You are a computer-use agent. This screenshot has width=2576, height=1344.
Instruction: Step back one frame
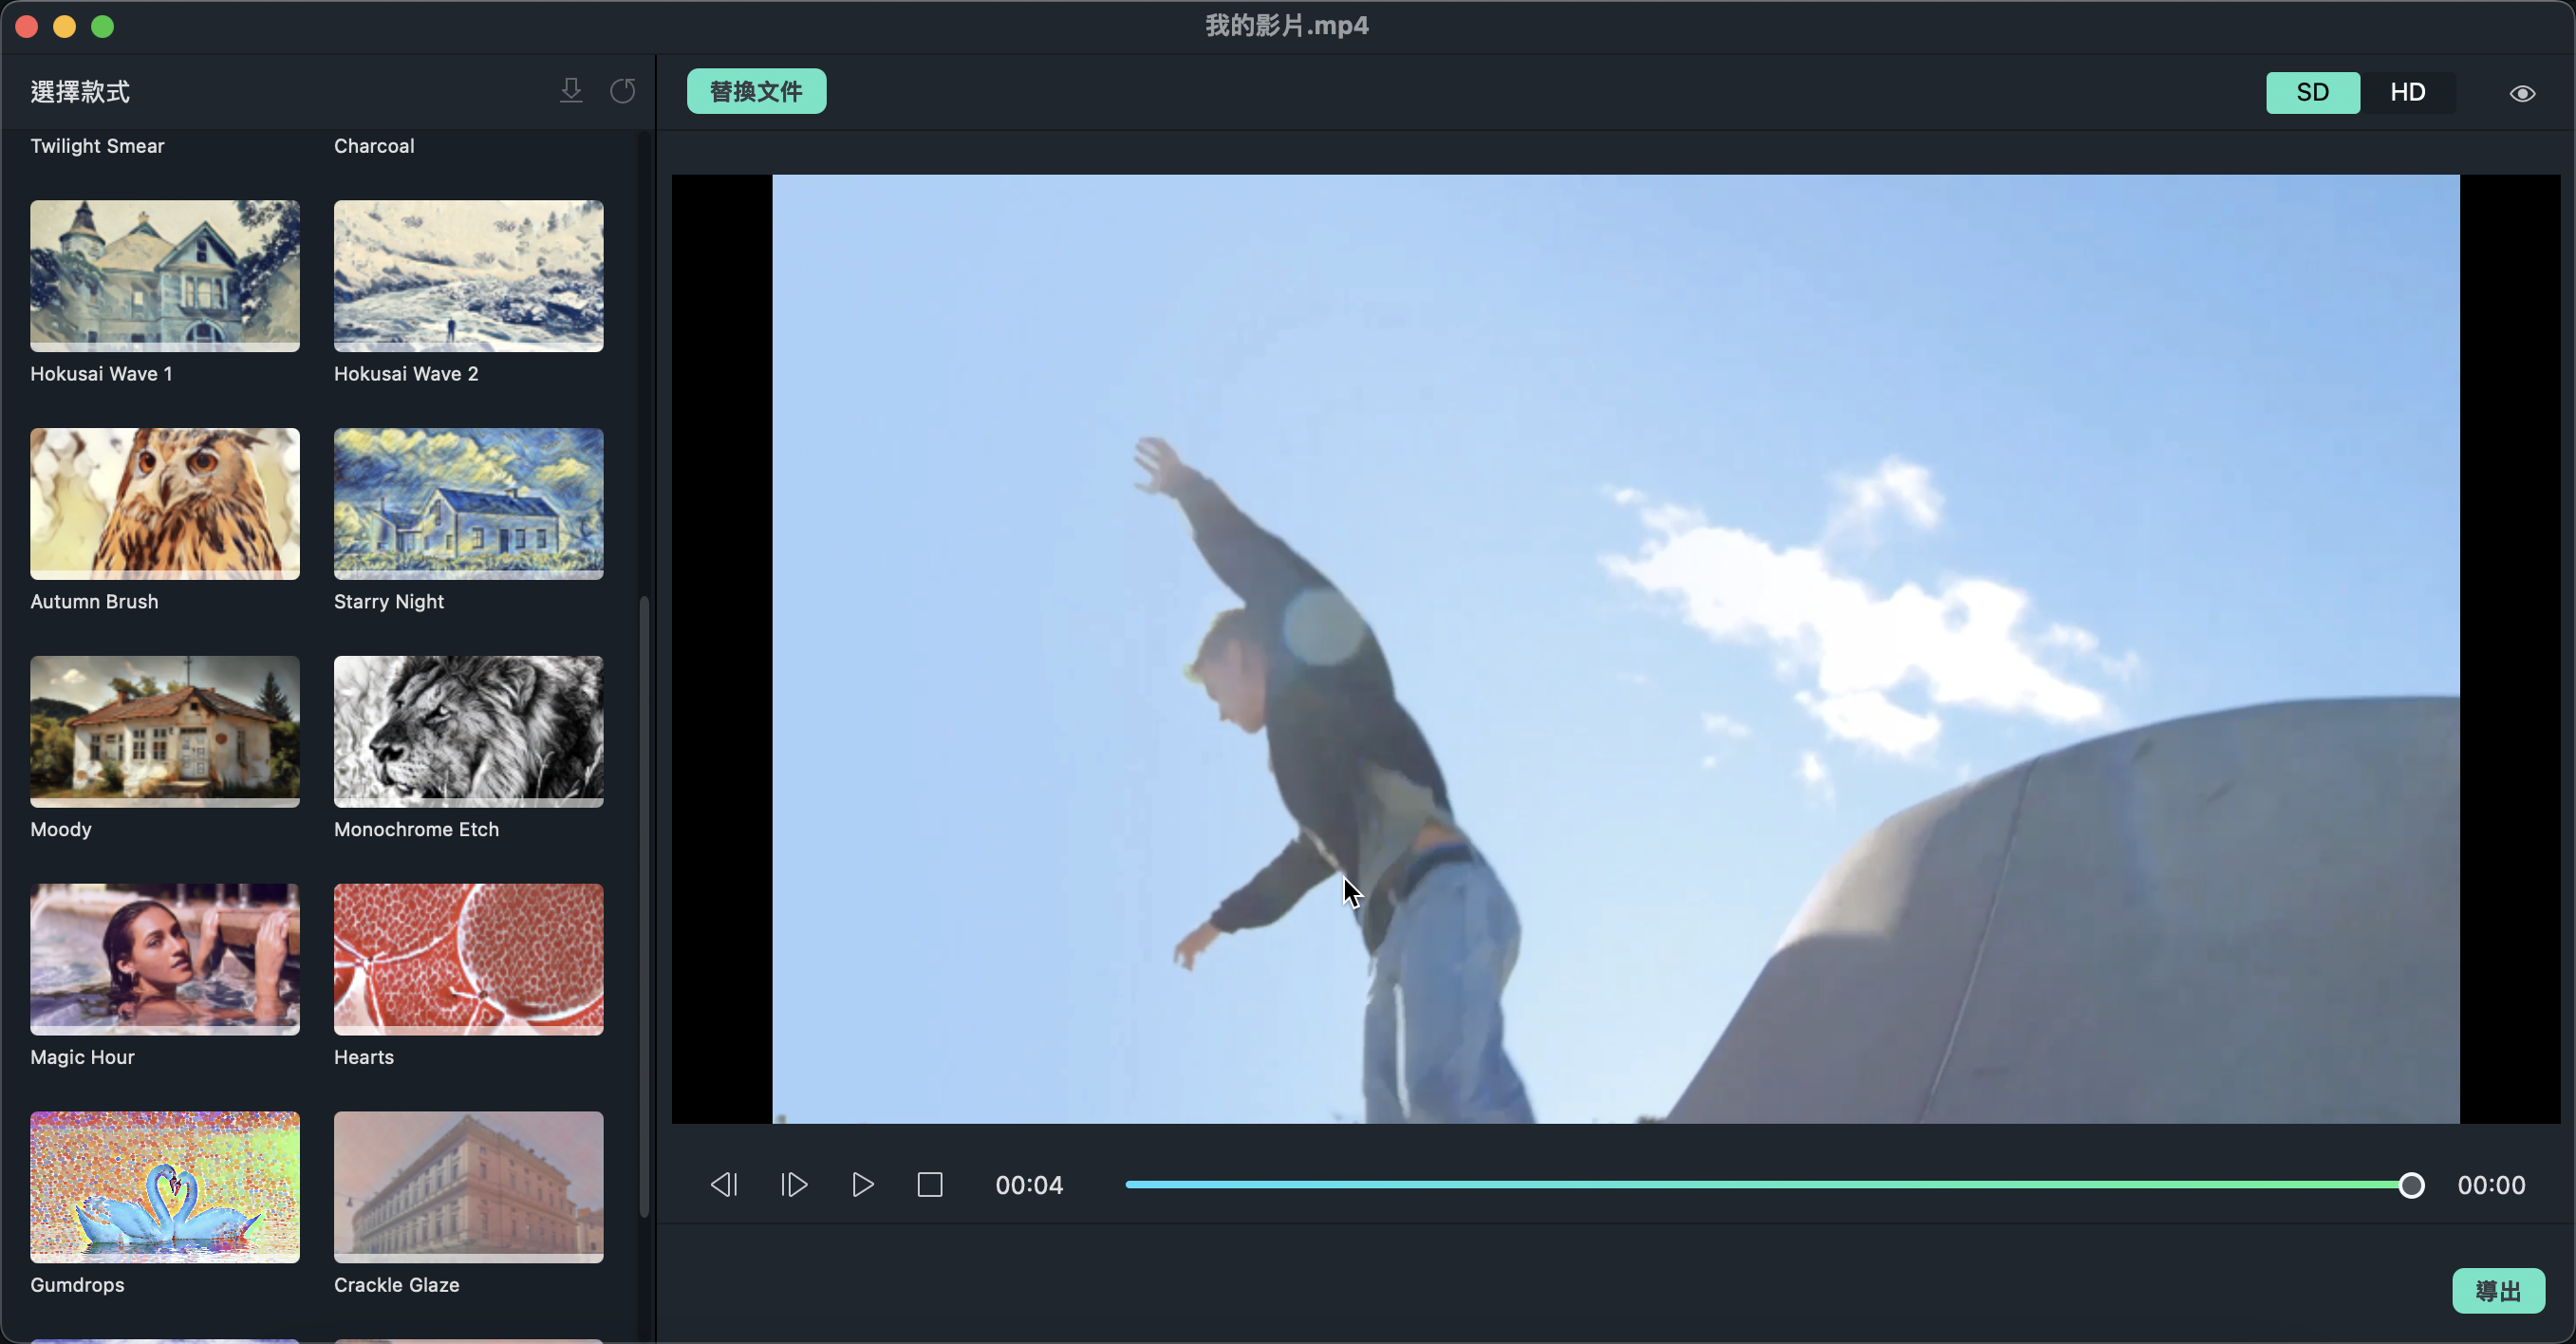point(724,1185)
